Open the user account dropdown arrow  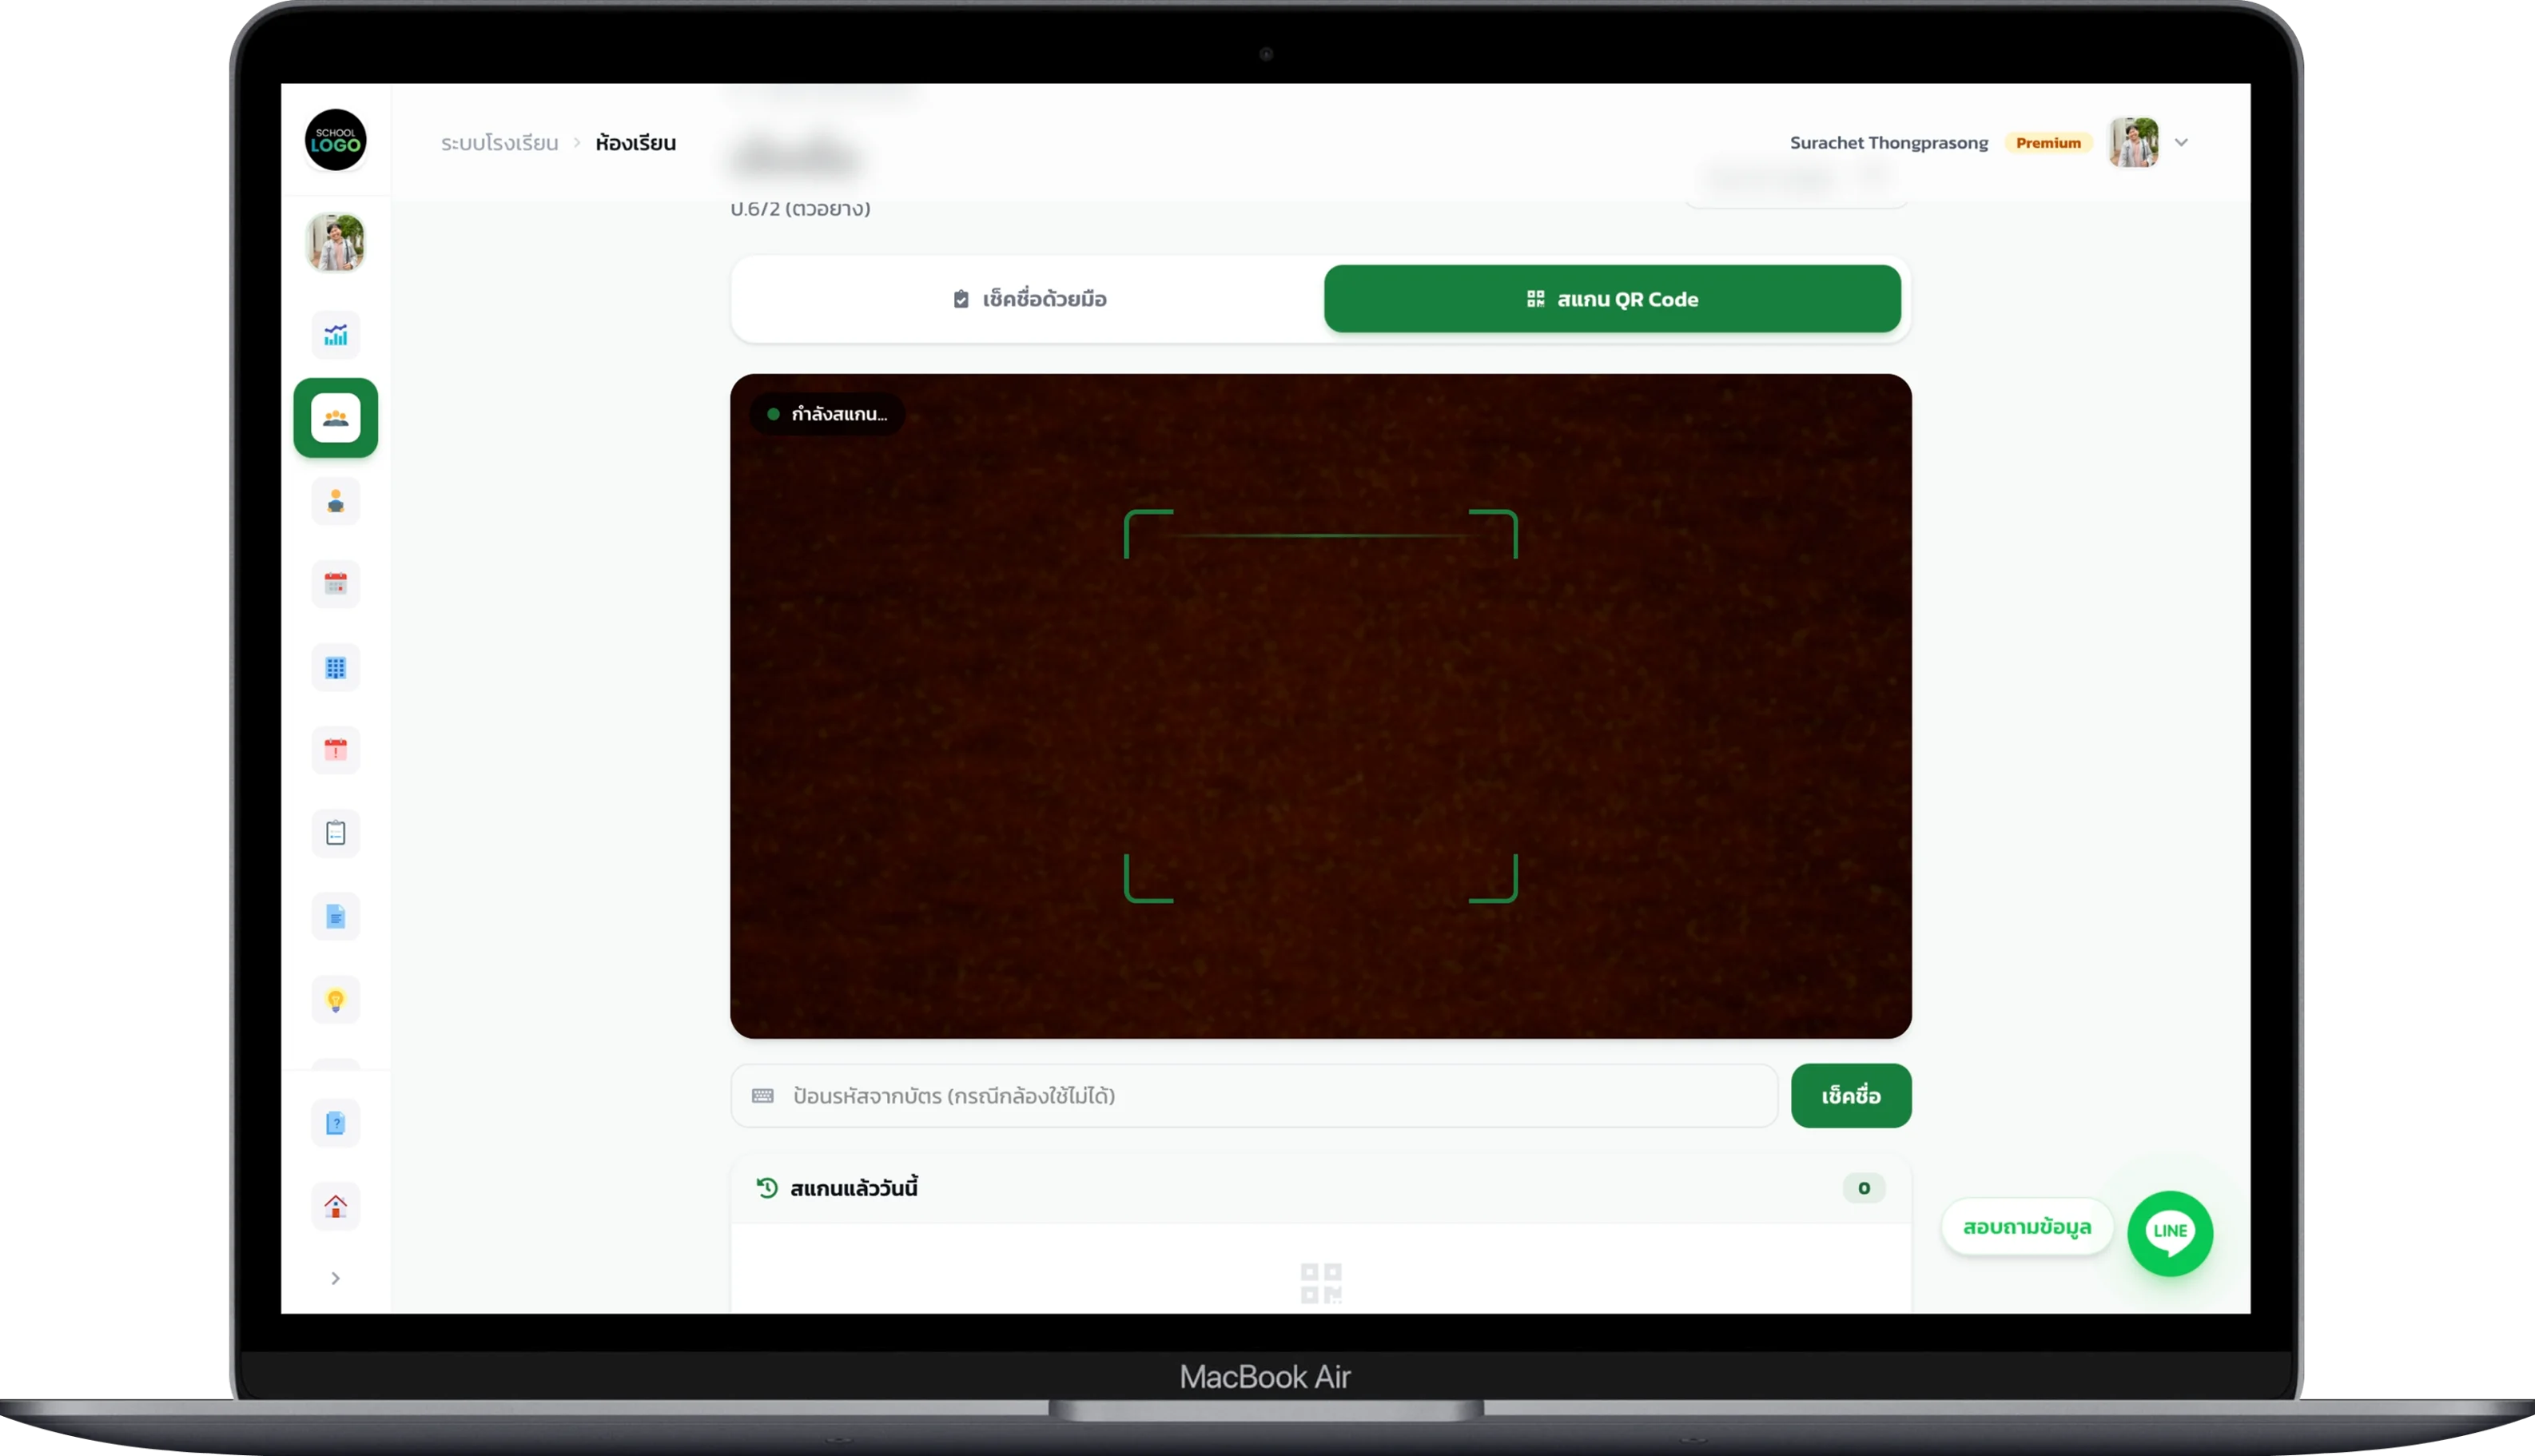click(x=2181, y=143)
